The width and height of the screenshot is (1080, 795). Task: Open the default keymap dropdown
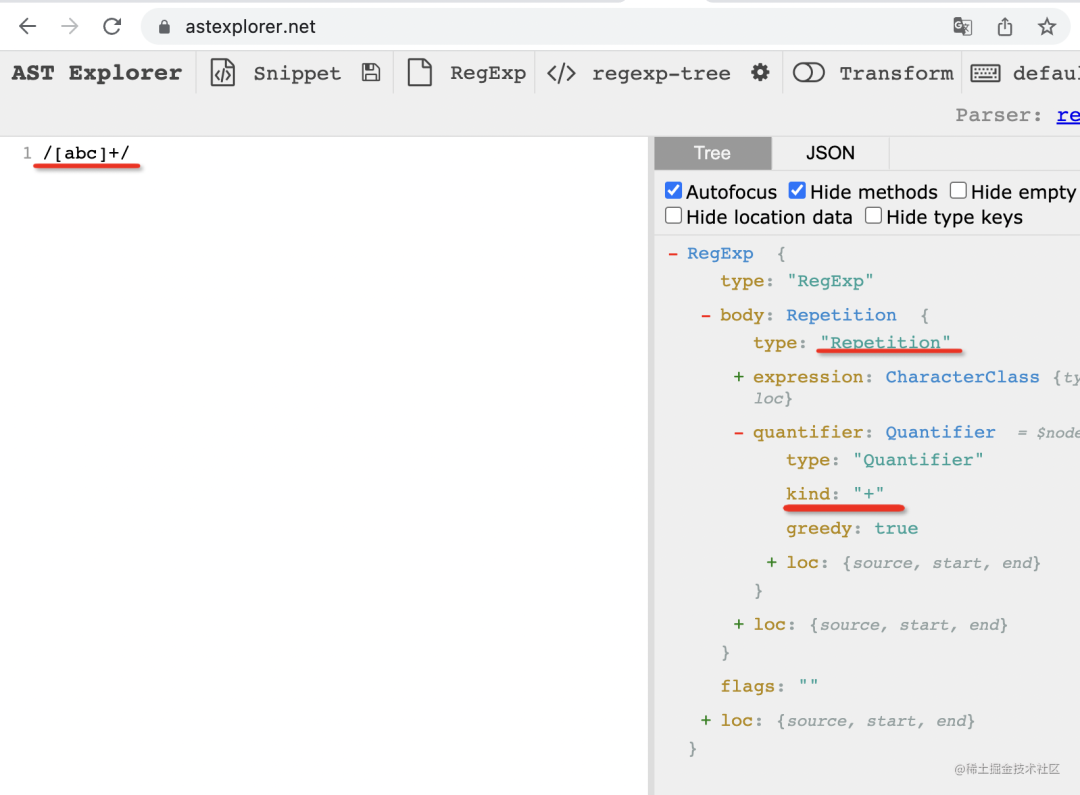coord(1046,73)
